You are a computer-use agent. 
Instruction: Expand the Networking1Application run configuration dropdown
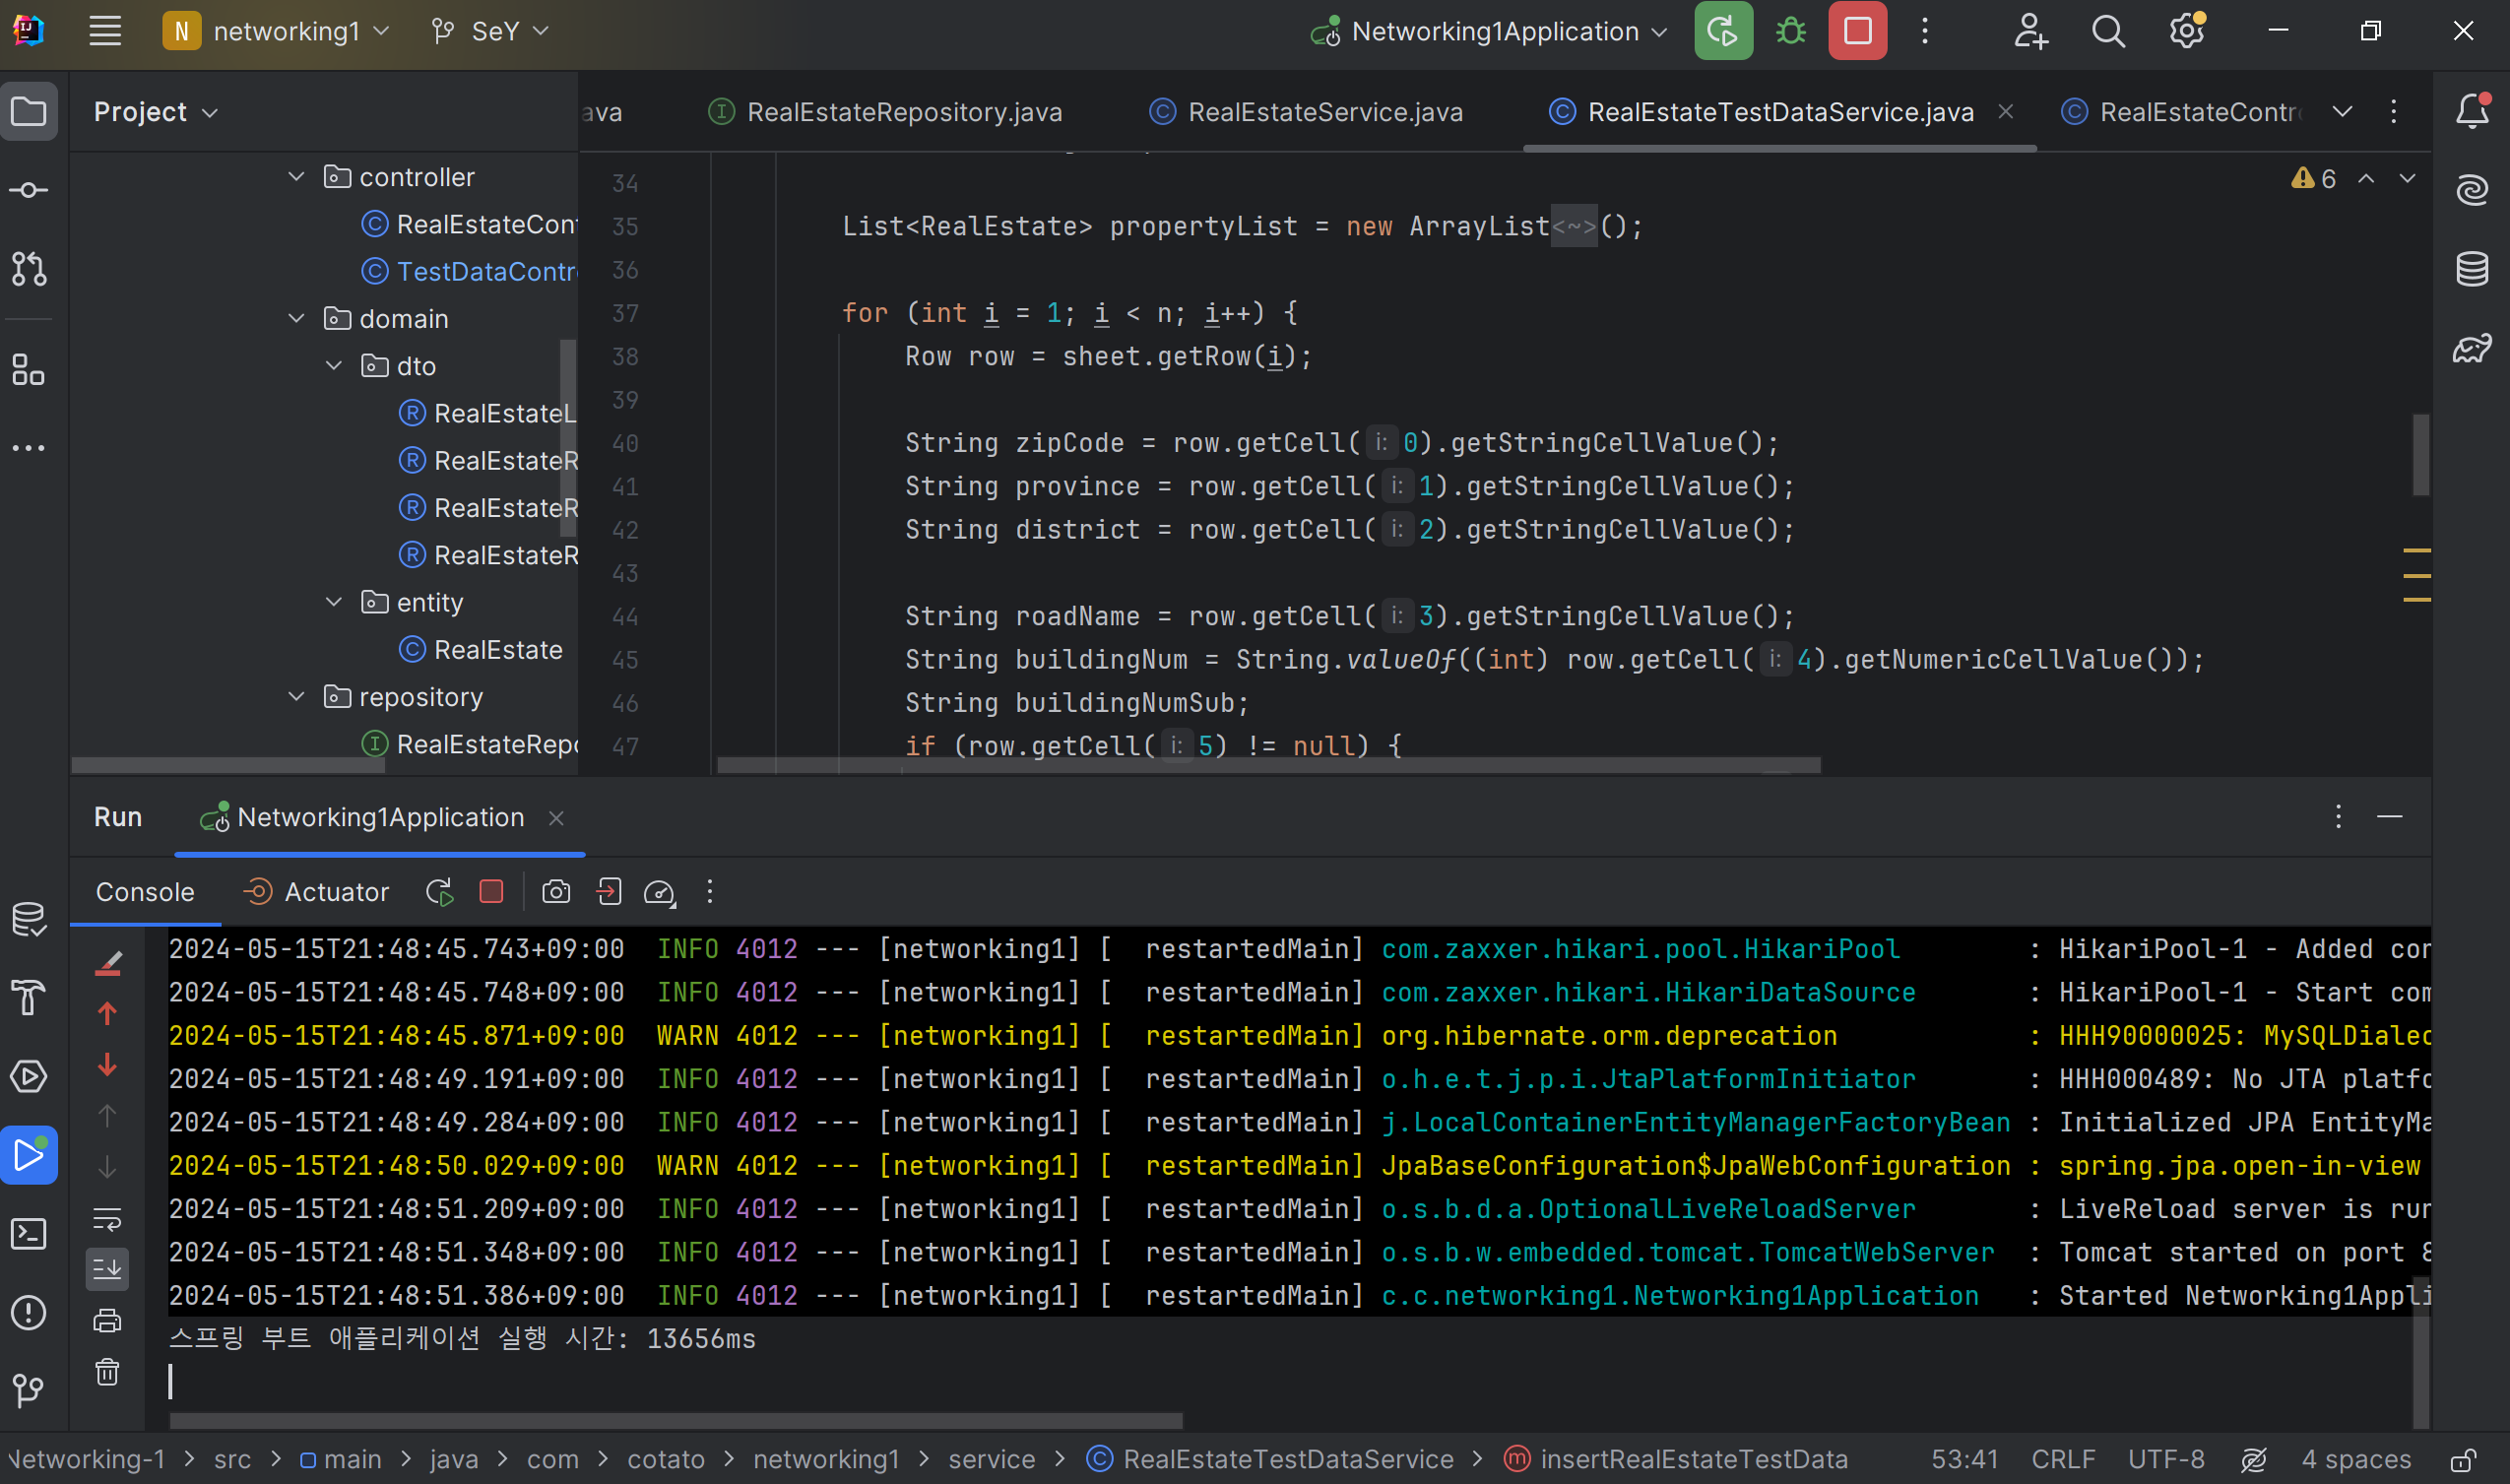(1660, 31)
